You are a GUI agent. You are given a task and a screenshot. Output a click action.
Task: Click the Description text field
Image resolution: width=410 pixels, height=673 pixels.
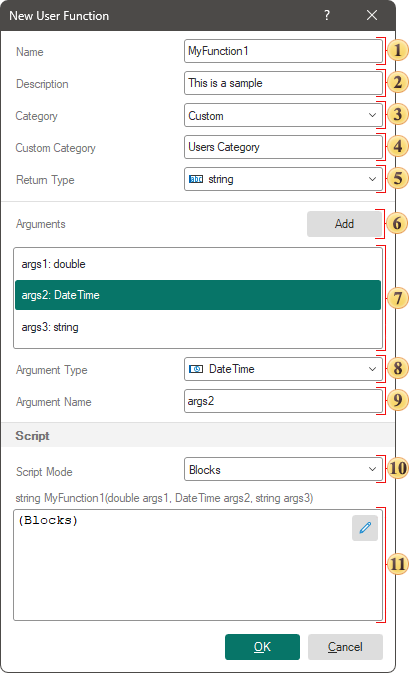point(283,83)
